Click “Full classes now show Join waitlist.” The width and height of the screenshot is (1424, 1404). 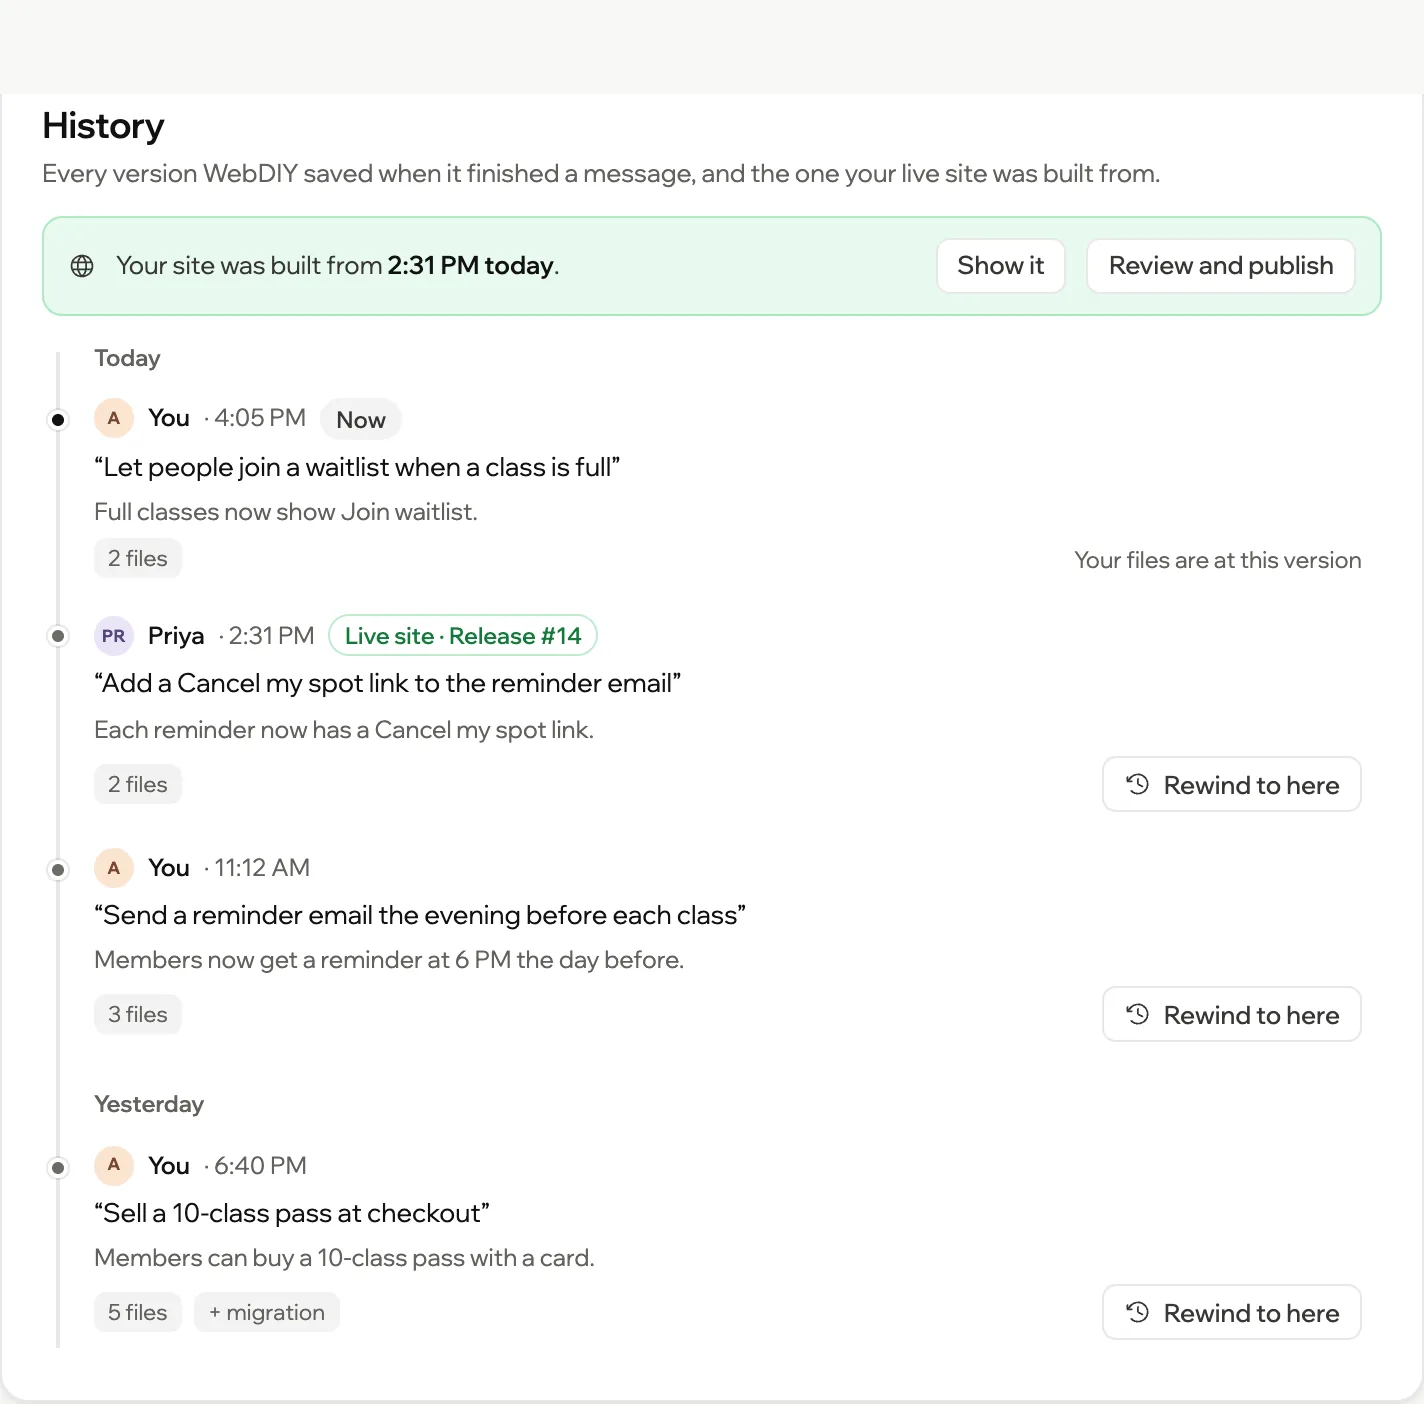coord(286,512)
